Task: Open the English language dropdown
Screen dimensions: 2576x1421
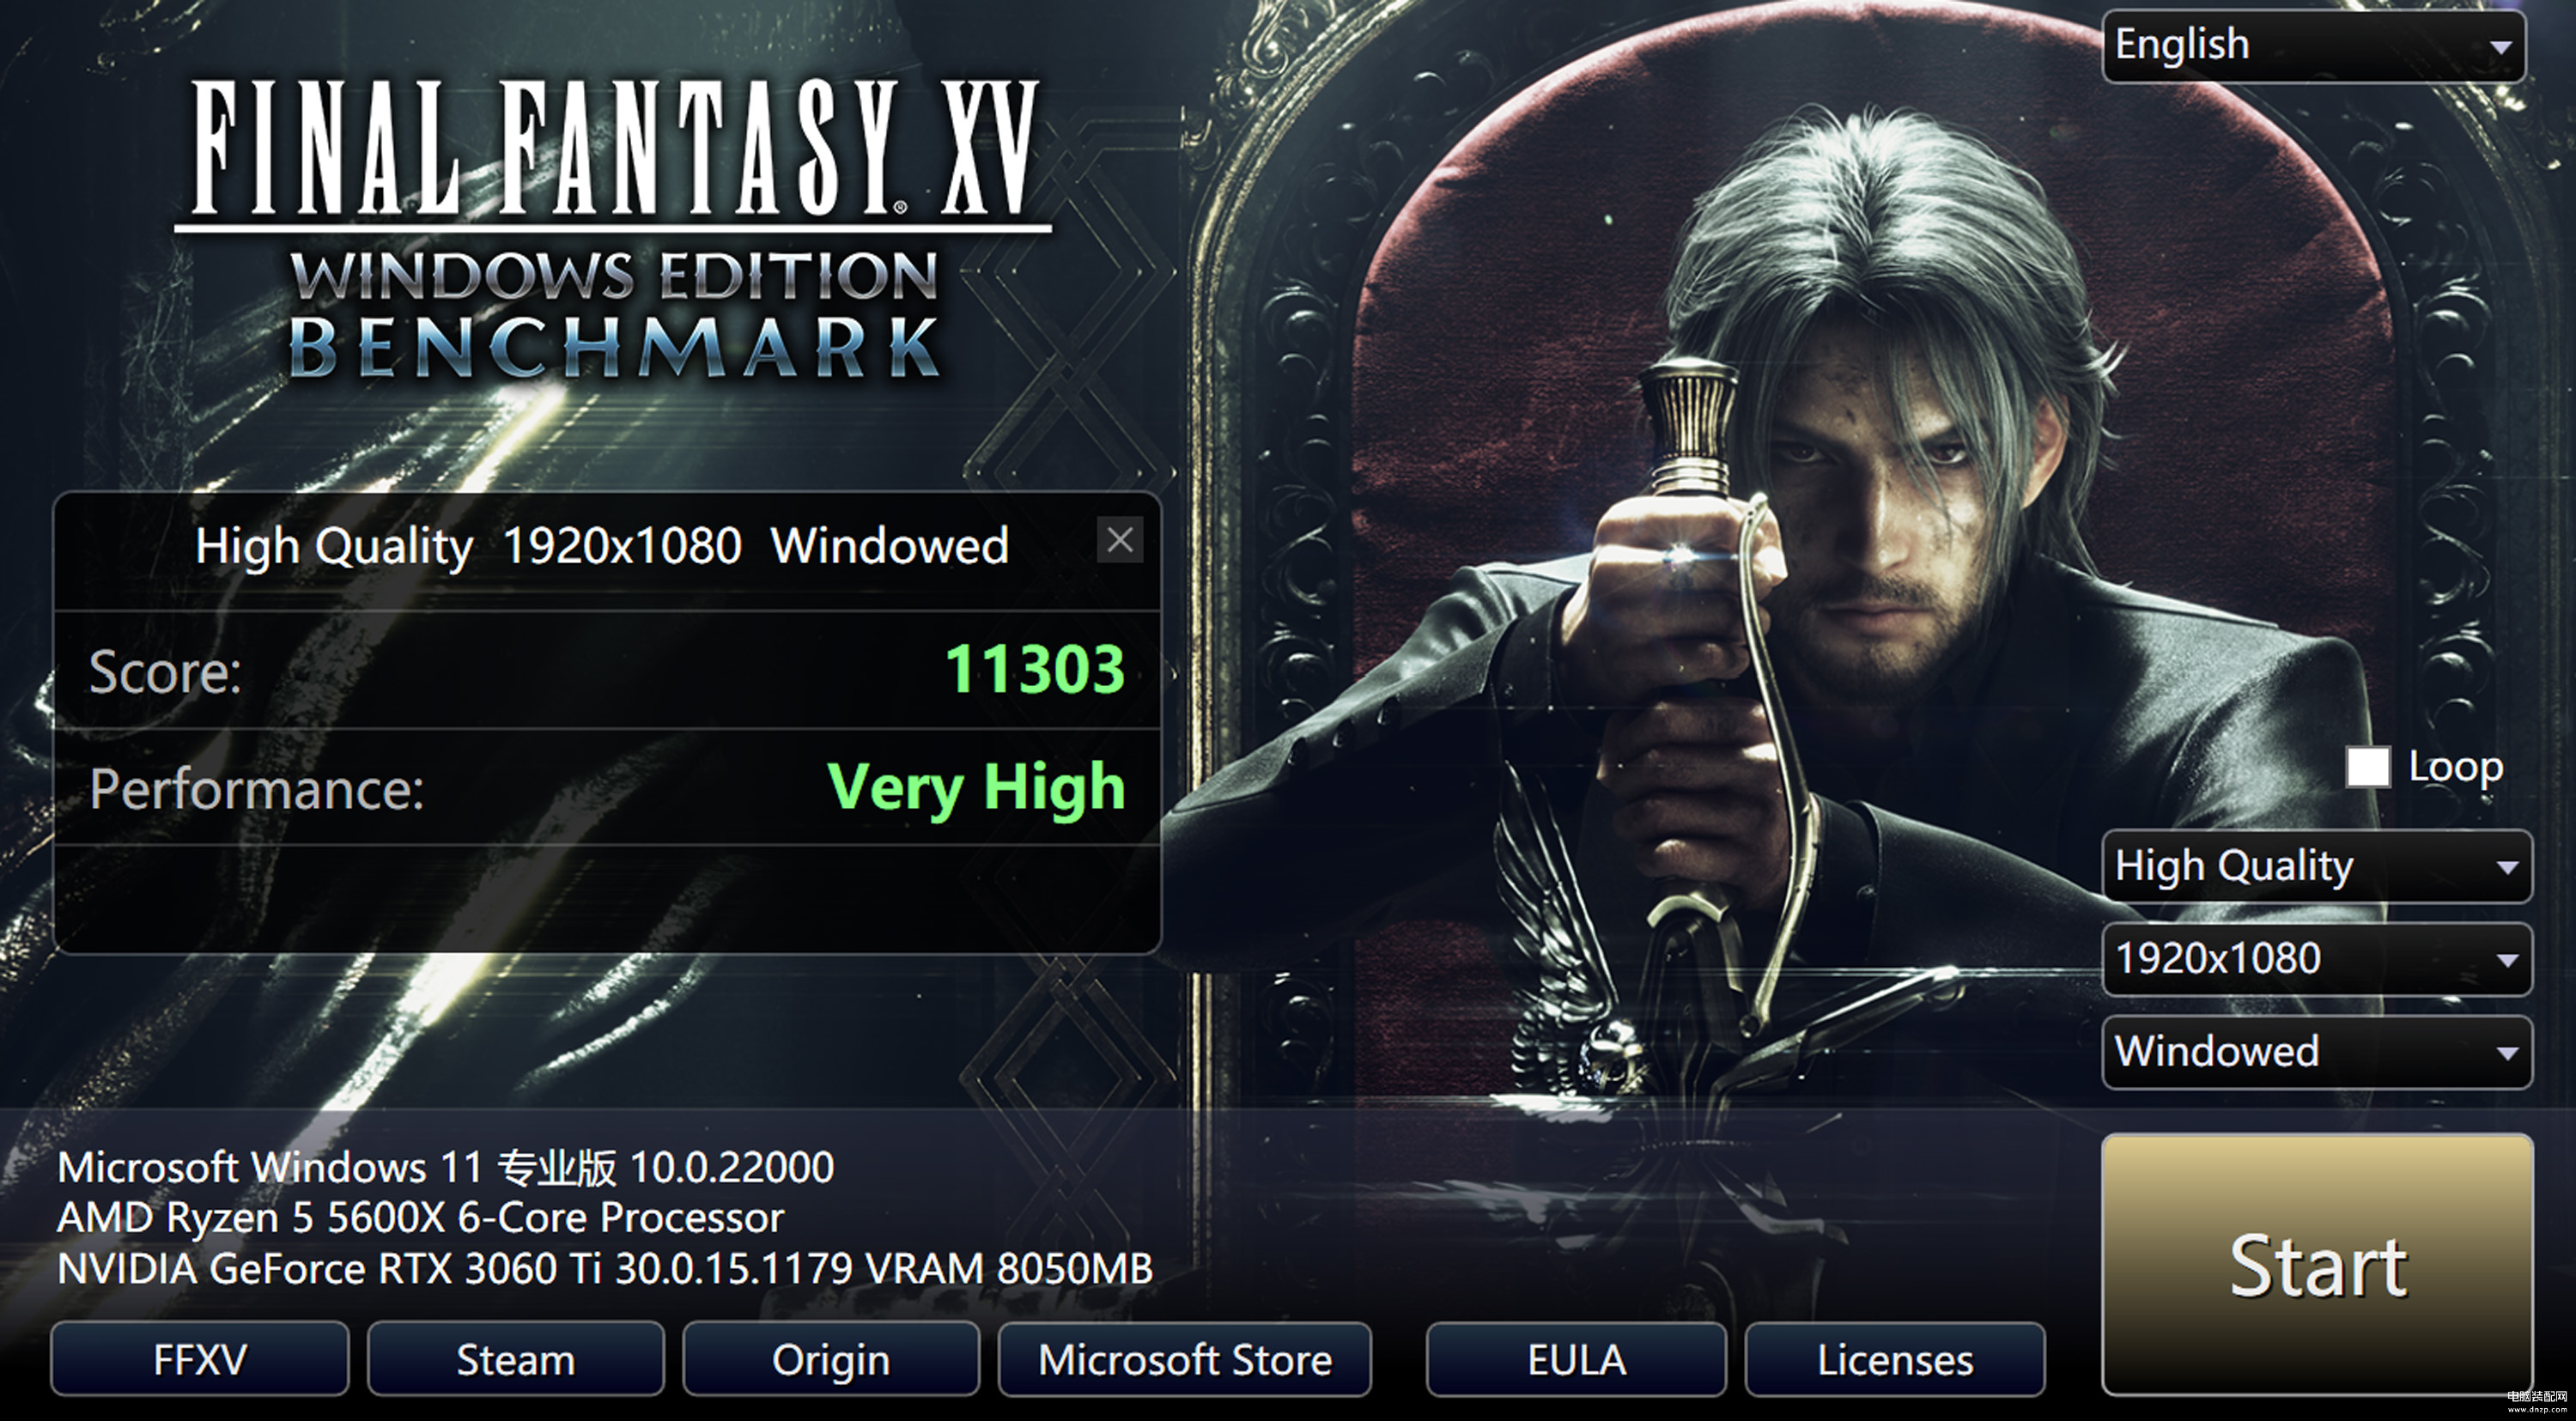Action: pos(2313,46)
